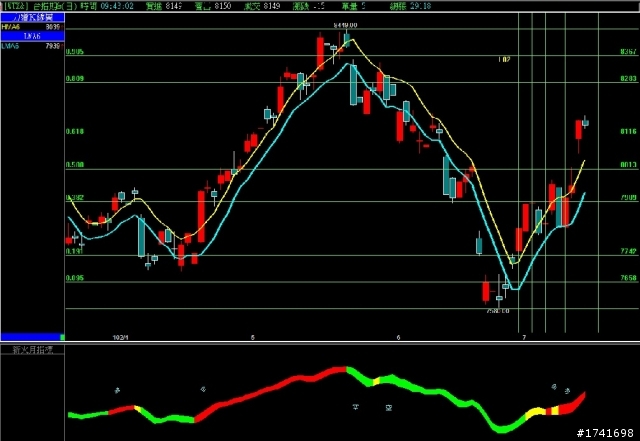Click the 8013 price axis label
Screen dimensions: 640x441
[x=628, y=165]
